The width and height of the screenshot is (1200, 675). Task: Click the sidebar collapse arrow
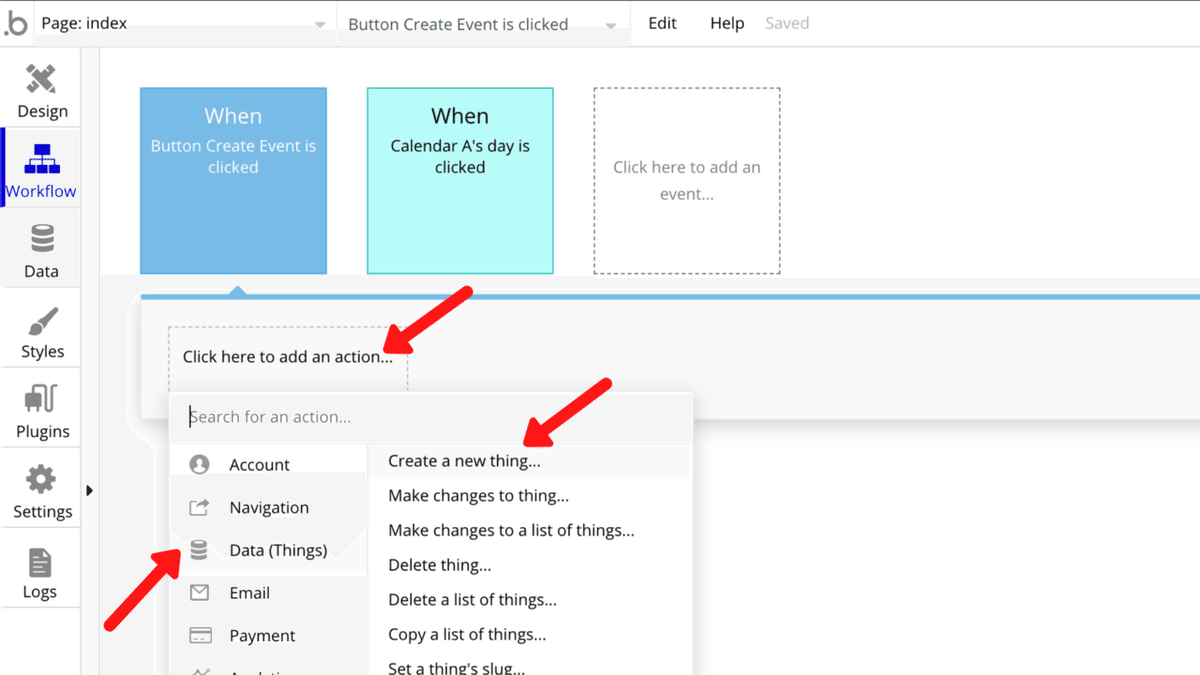[89, 490]
